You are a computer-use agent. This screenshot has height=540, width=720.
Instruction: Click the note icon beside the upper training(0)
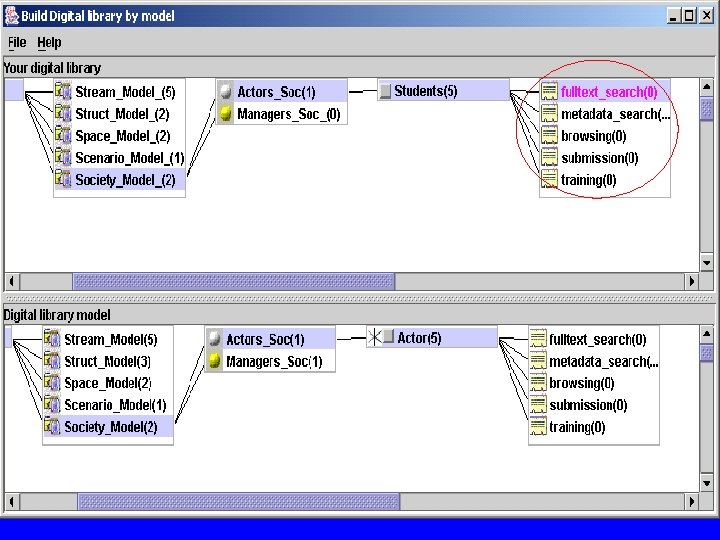click(x=549, y=180)
